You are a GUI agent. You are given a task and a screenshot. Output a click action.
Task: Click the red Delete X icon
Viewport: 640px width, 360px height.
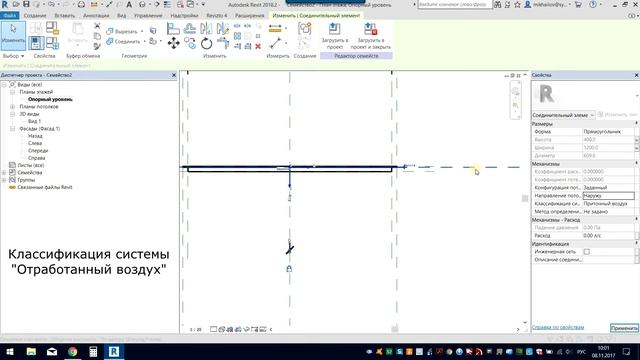pos(258,47)
